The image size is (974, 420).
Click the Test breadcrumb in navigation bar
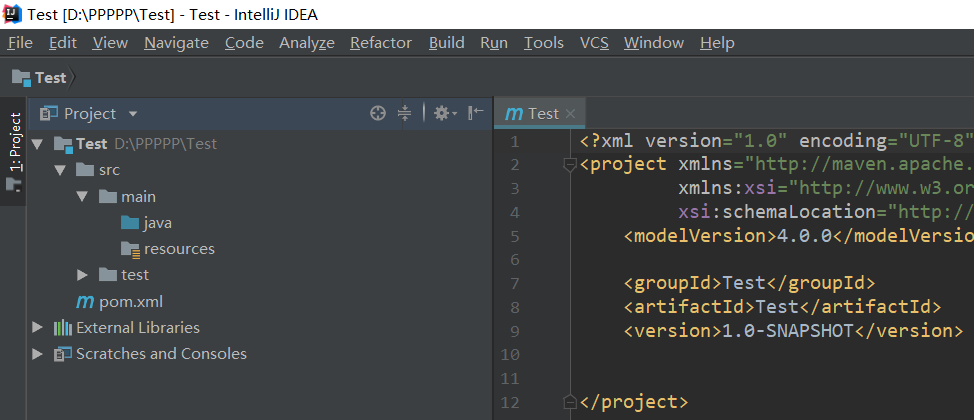click(x=50, y=78)
